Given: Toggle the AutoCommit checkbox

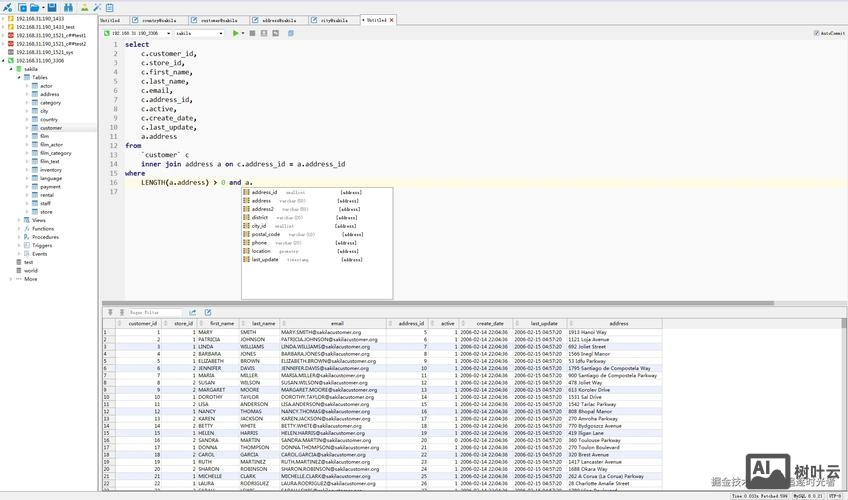Looking at the screenshot, I should point(816,33).
